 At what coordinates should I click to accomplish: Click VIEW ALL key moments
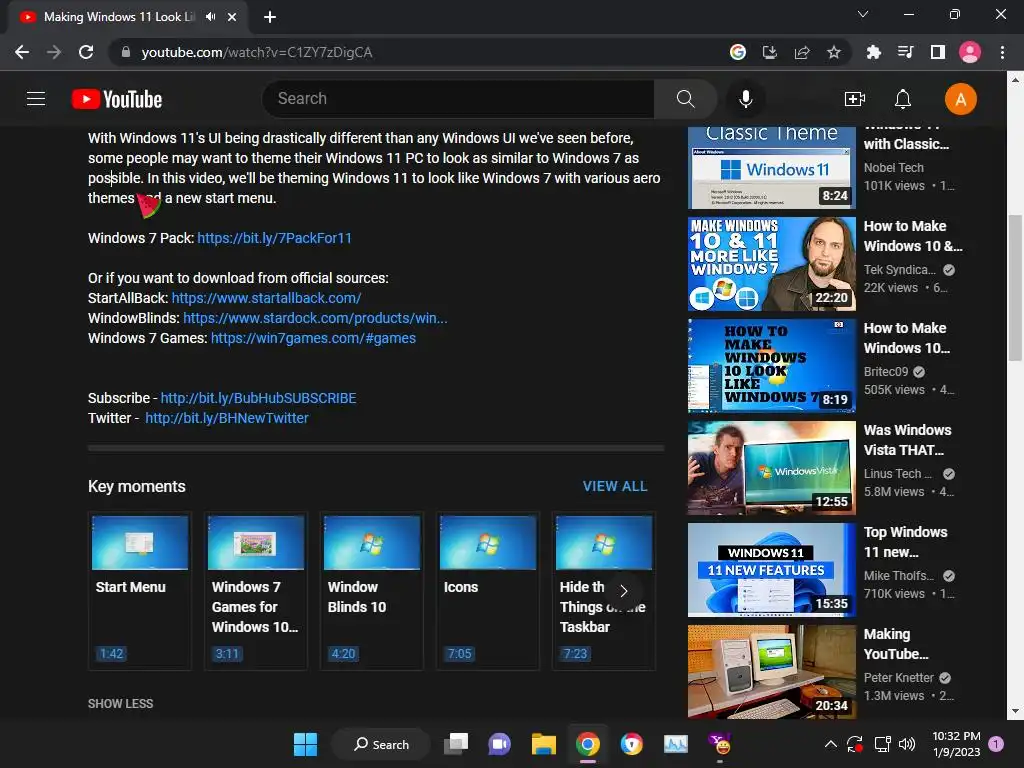point(615,487)
